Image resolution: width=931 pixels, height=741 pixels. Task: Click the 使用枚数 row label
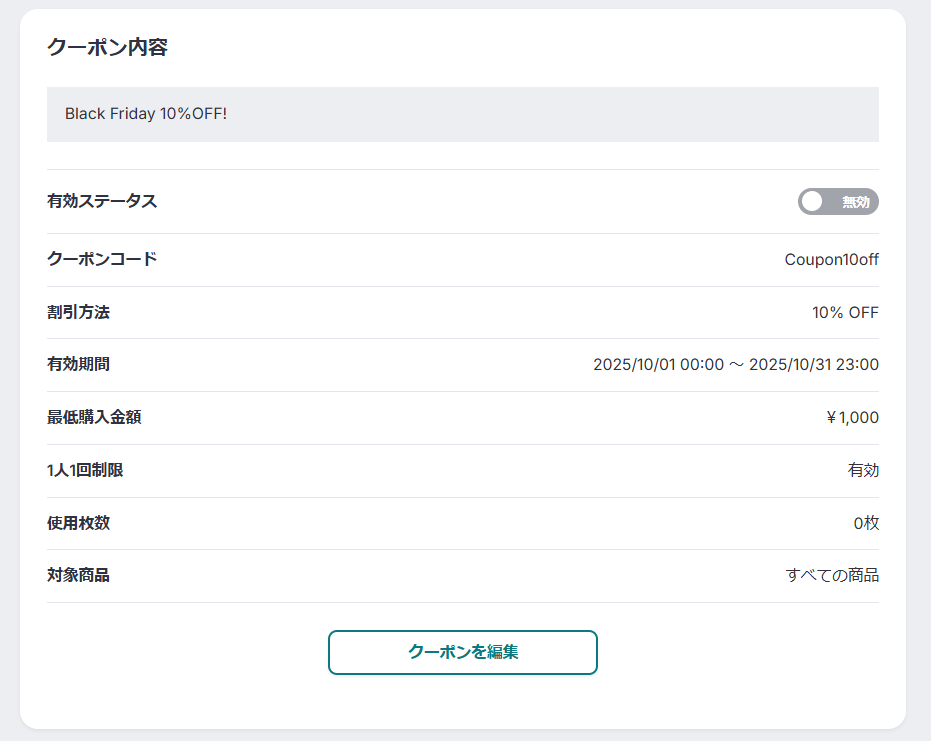pos(79,523)
